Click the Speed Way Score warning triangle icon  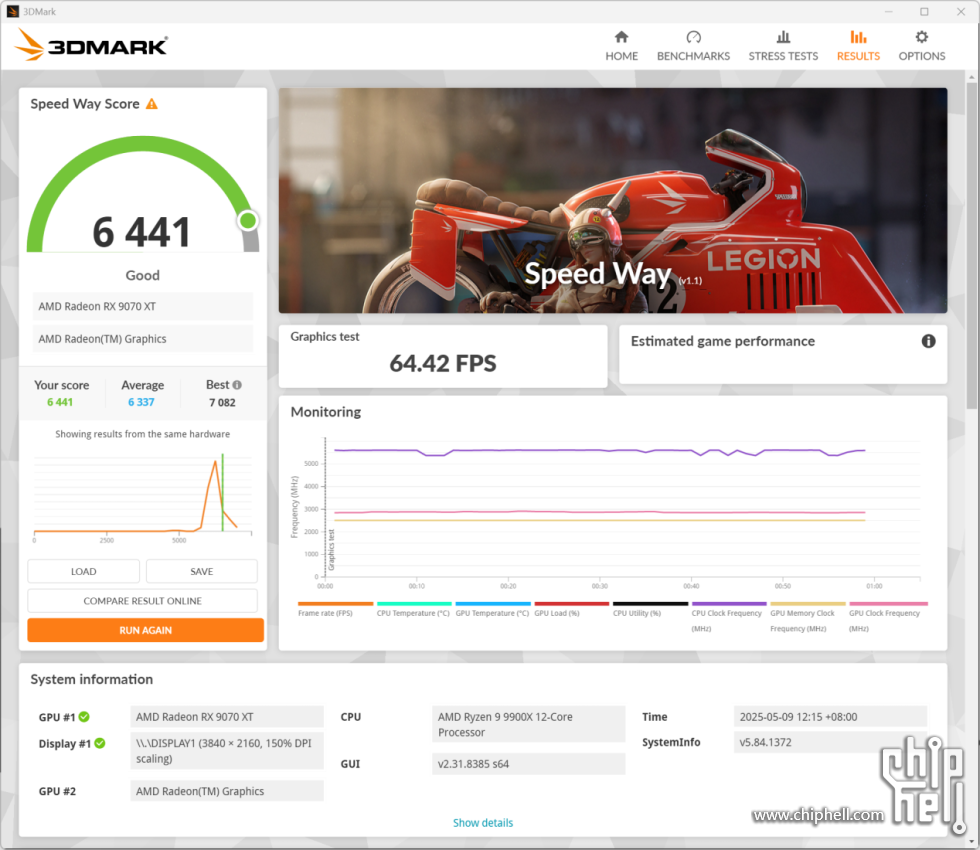(x=152, y=104)
